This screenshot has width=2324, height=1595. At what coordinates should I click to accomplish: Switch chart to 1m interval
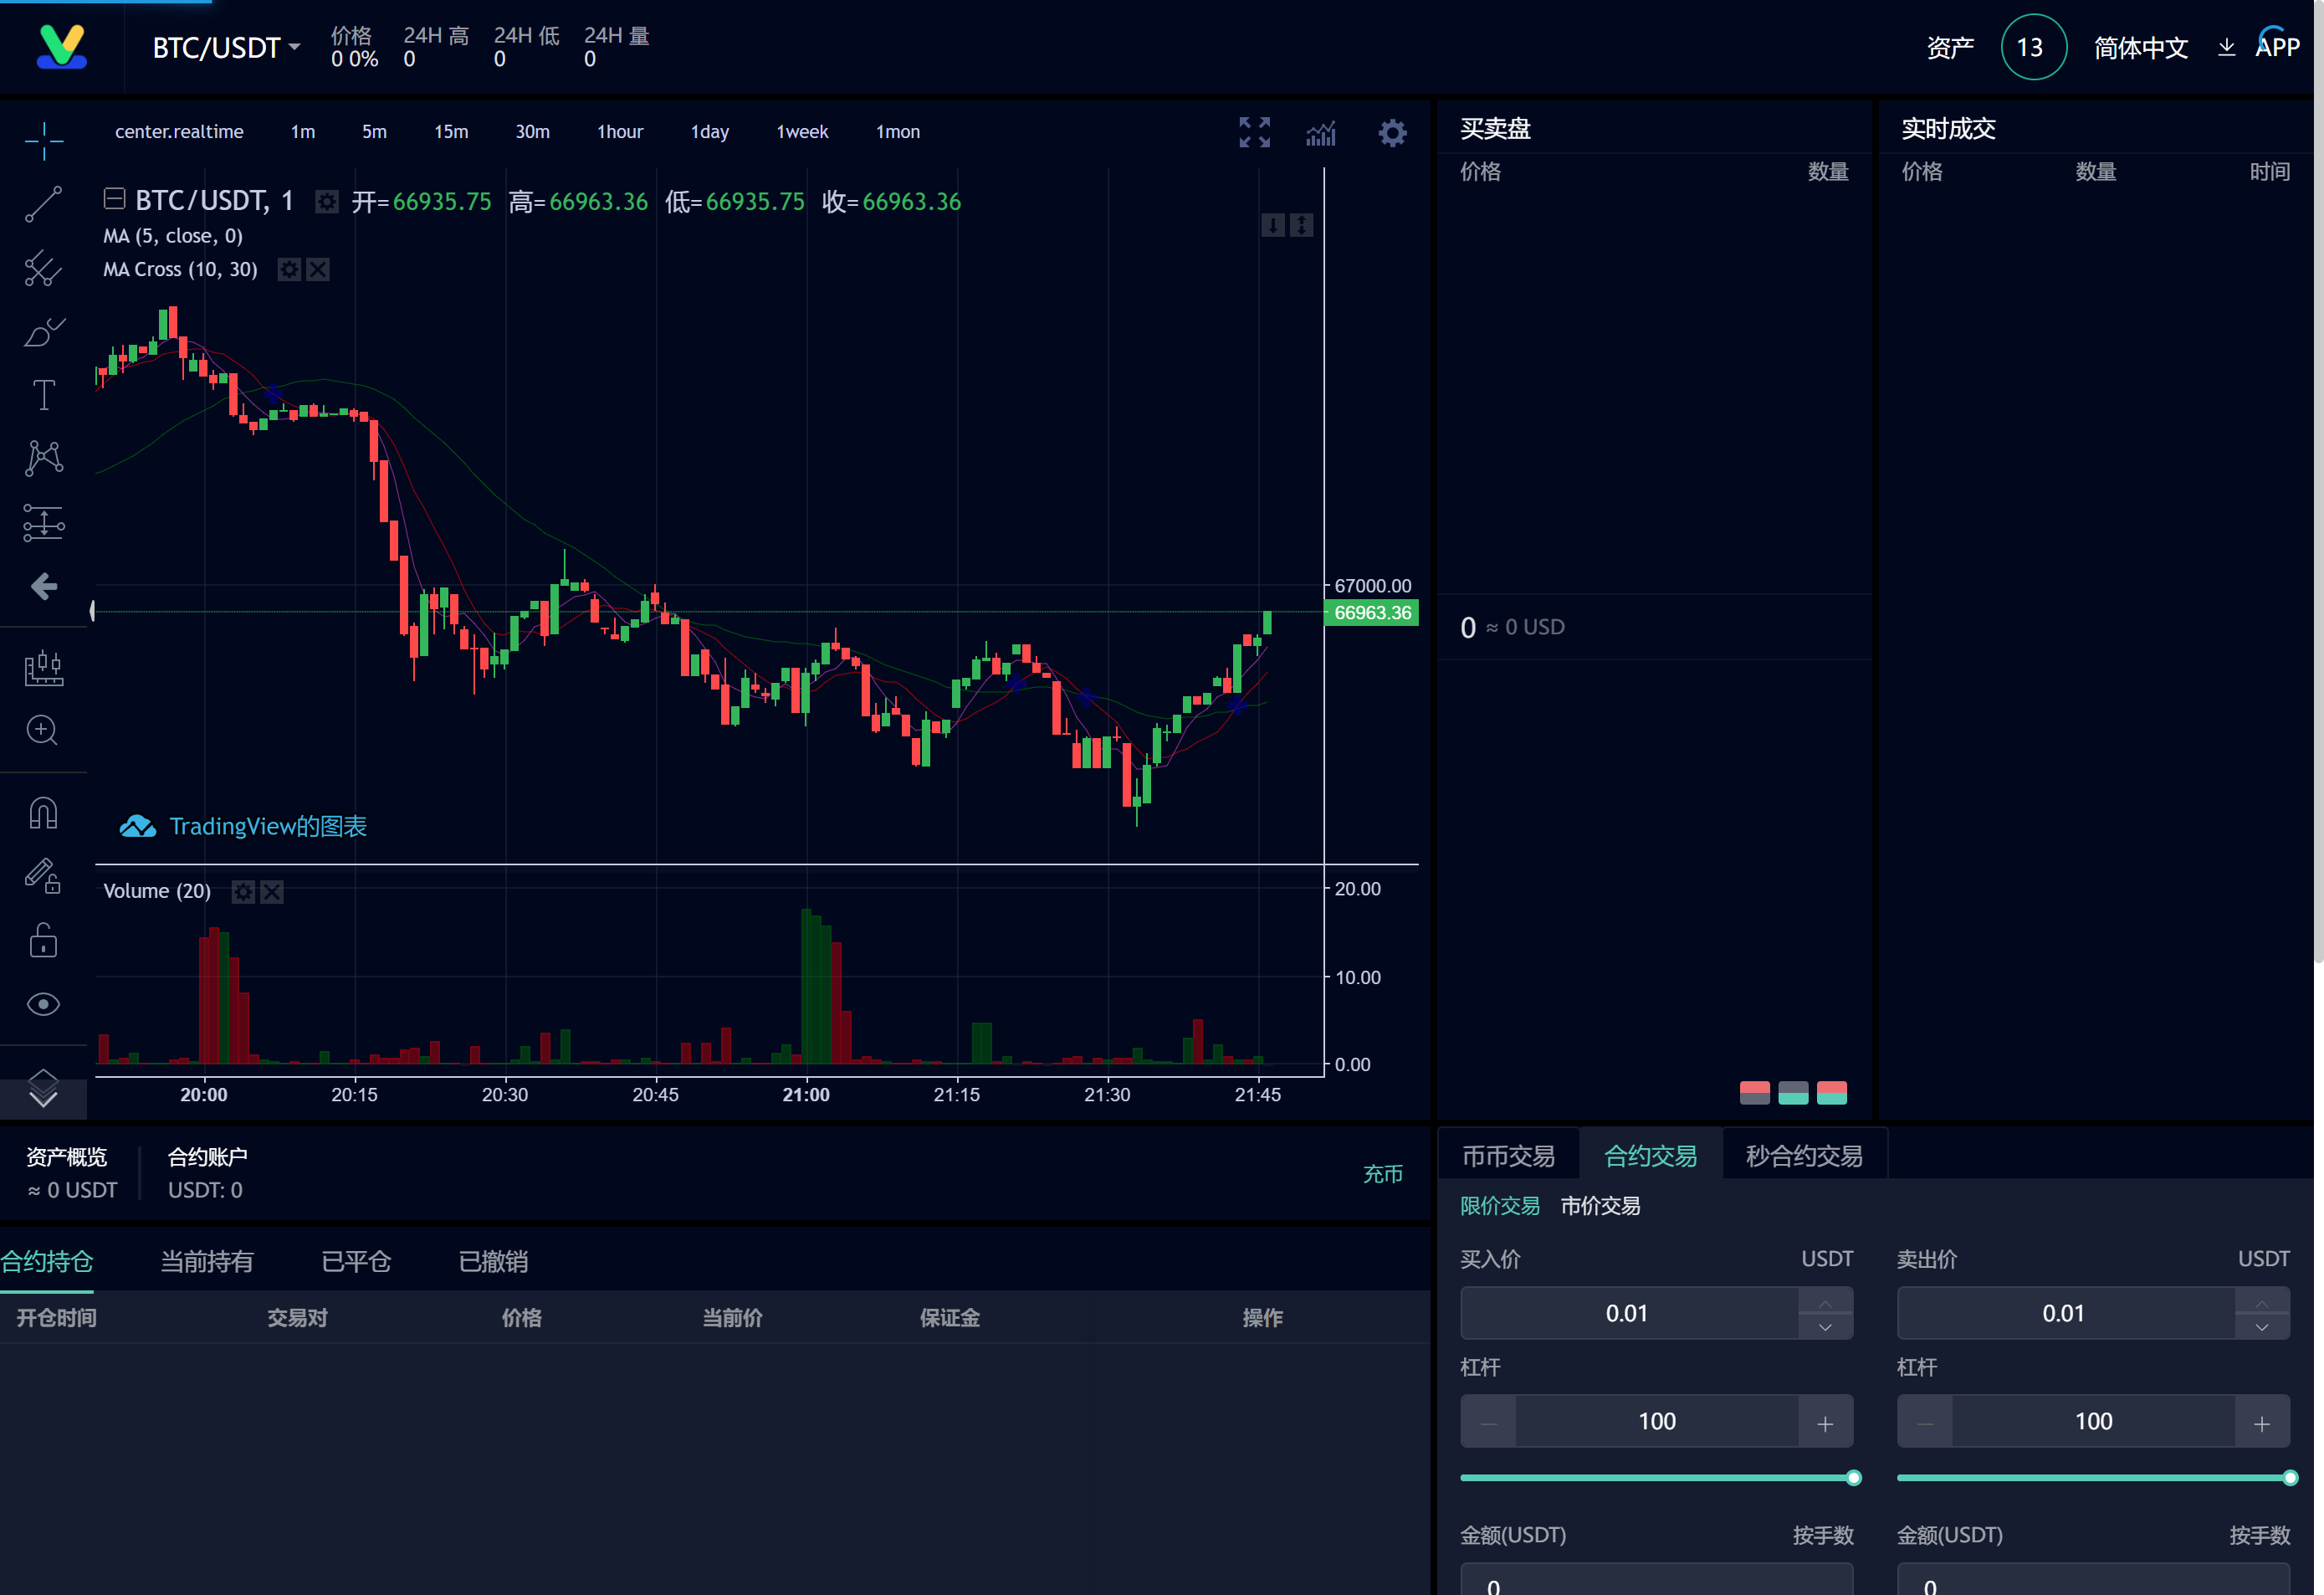click(x=303, y=132)
